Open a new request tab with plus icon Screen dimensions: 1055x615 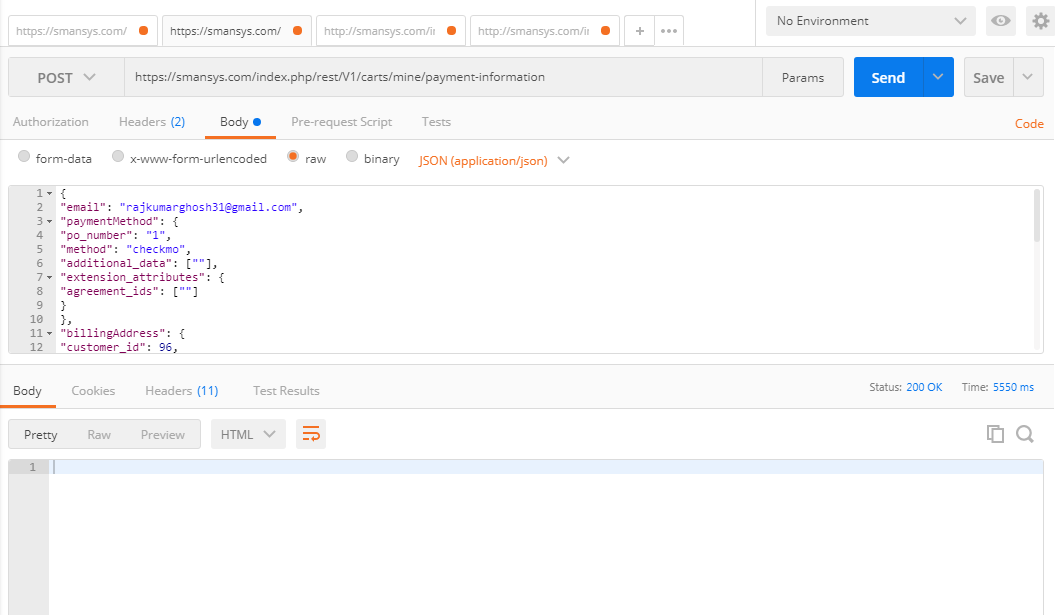[639, 30]
